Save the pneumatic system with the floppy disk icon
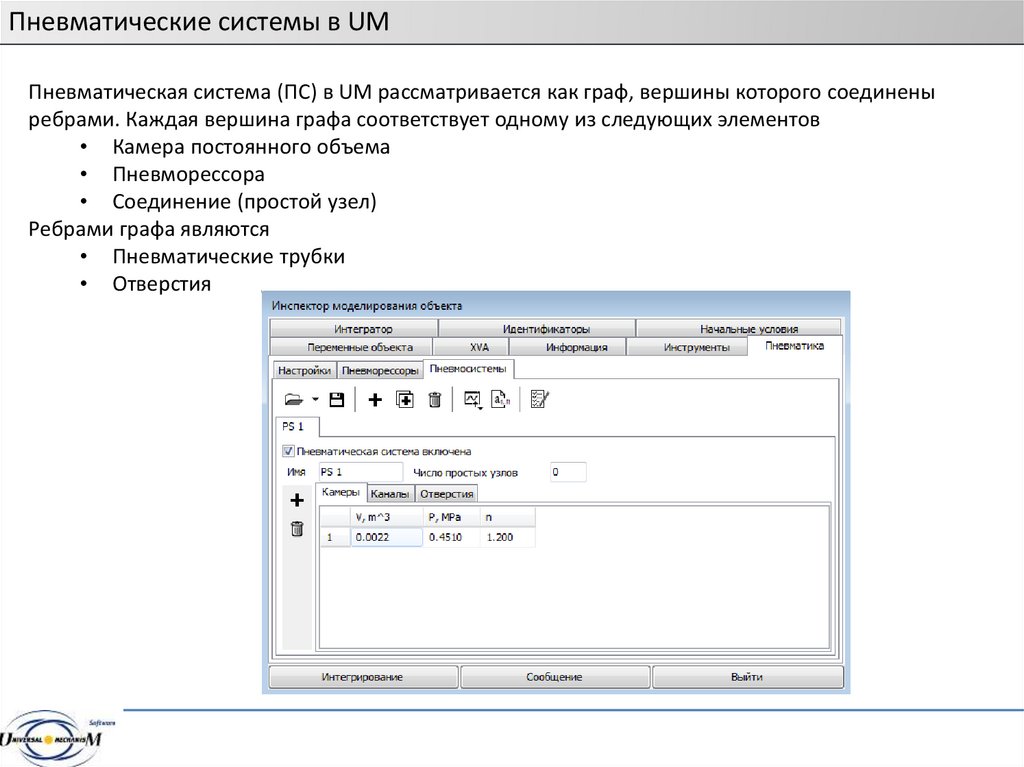The width and height of the screenshot is (1024, 767). point(336,399)
